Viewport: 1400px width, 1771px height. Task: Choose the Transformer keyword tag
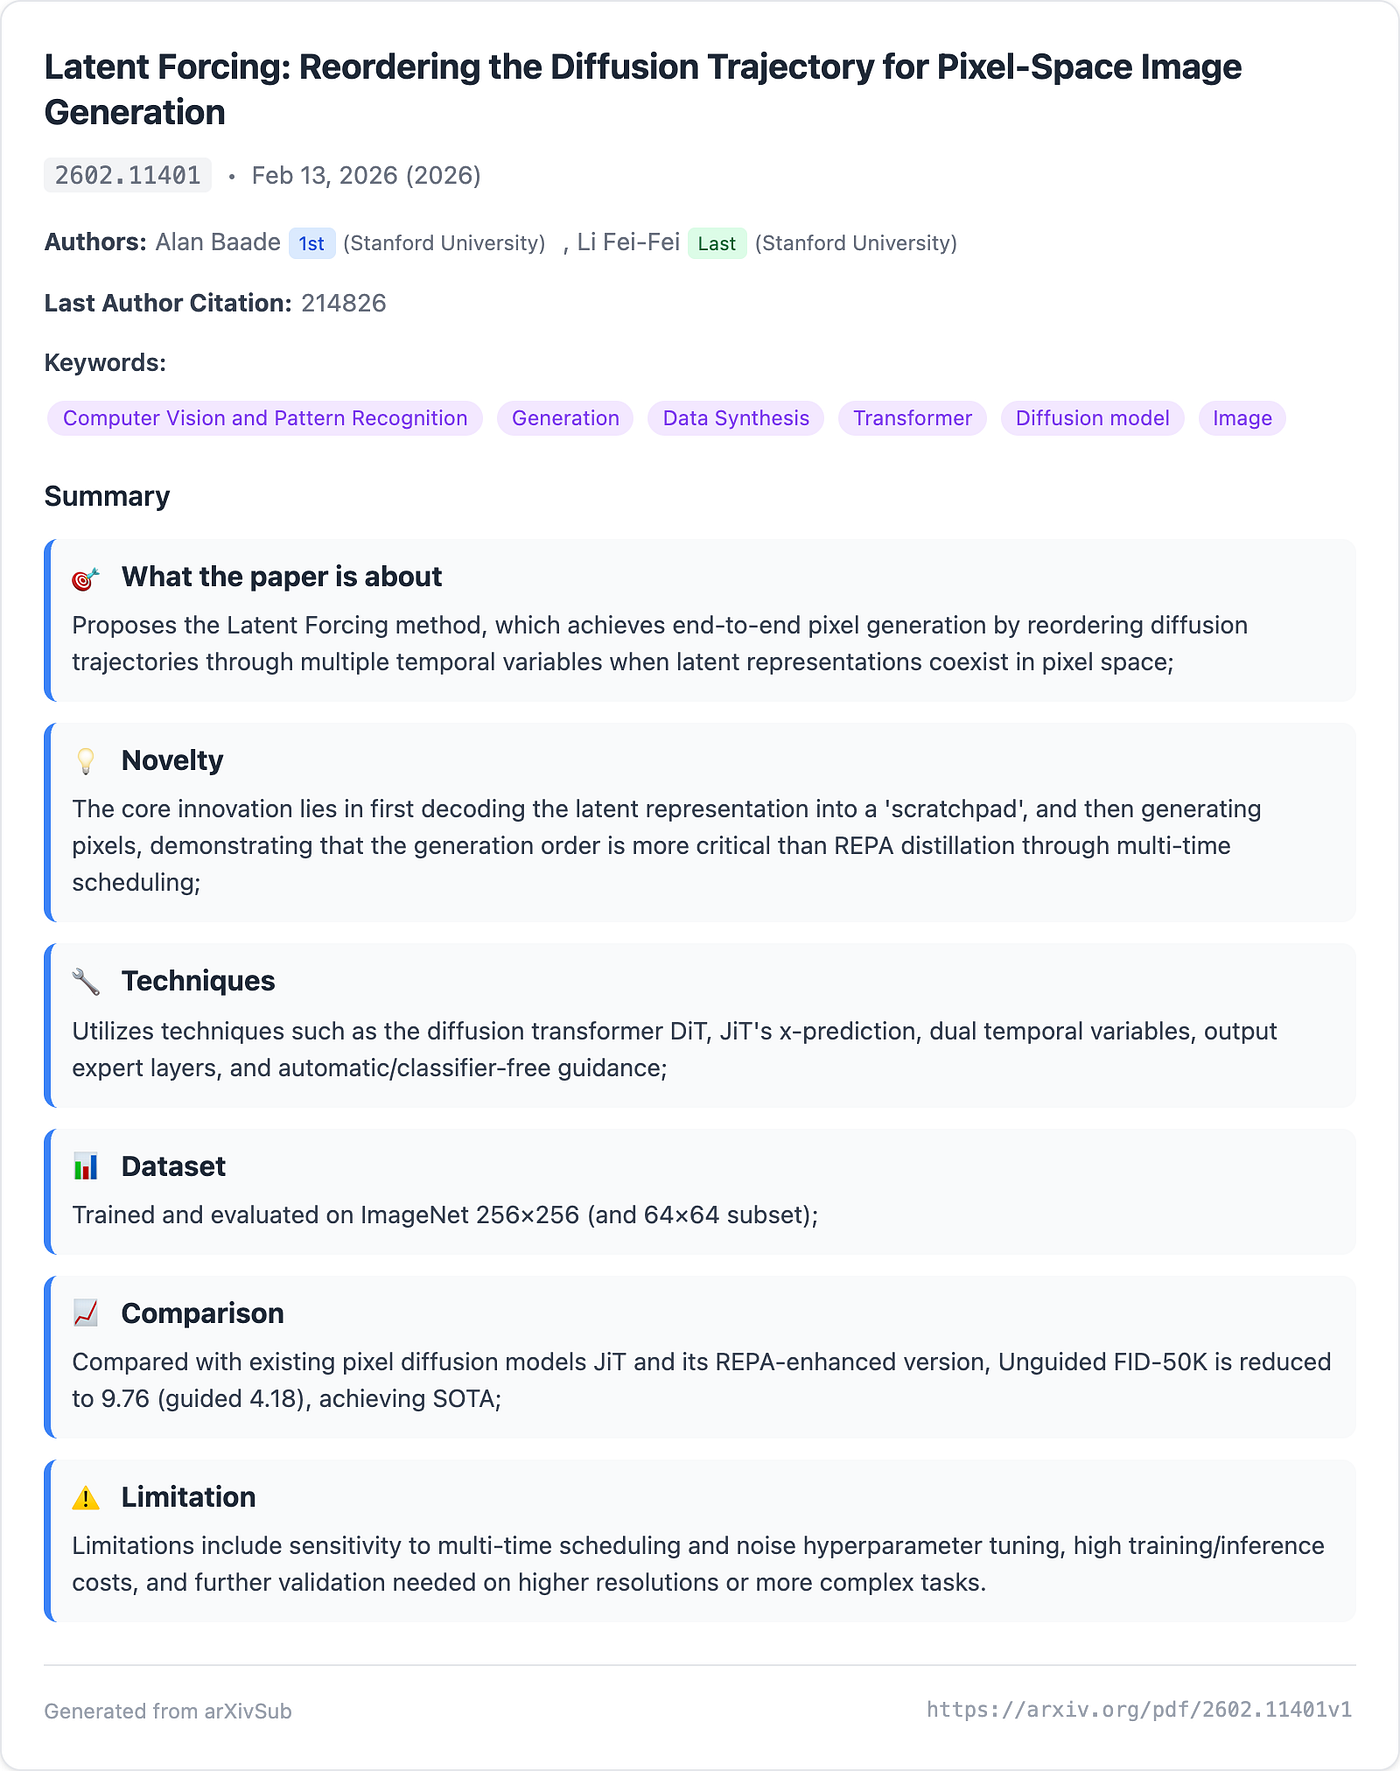pyautogui.click(x=912, y=418)
